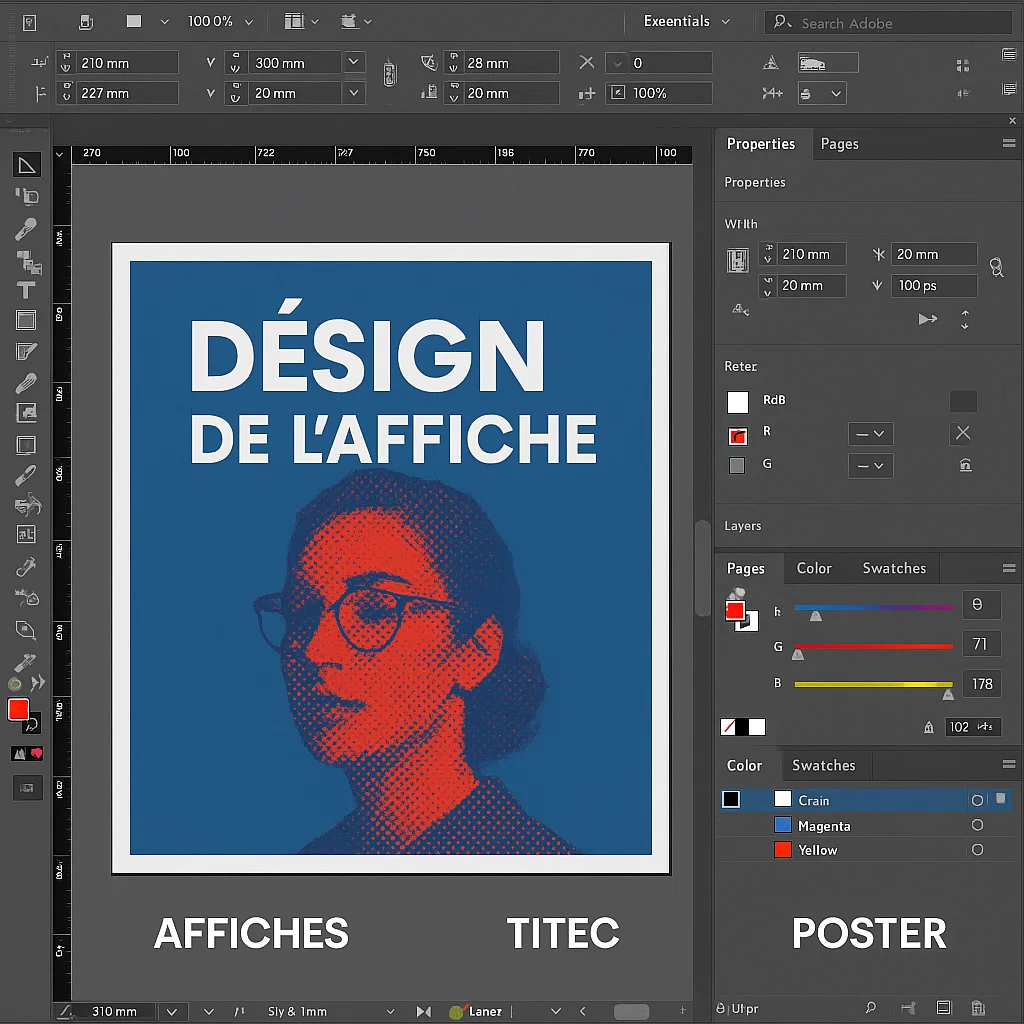Select the Eyedropper tool in left toolbar
The width and height of the screenshot is (1024, 1024).
[26, 229]
